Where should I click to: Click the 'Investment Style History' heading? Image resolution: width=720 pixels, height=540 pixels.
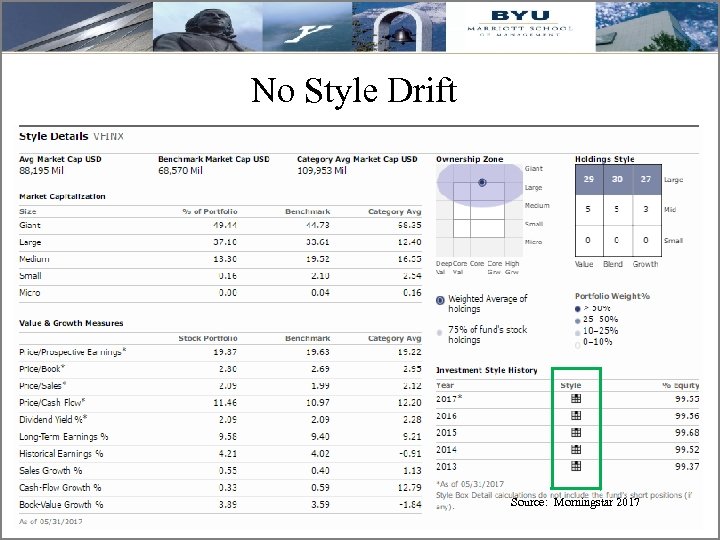click(x=487, y=370)
